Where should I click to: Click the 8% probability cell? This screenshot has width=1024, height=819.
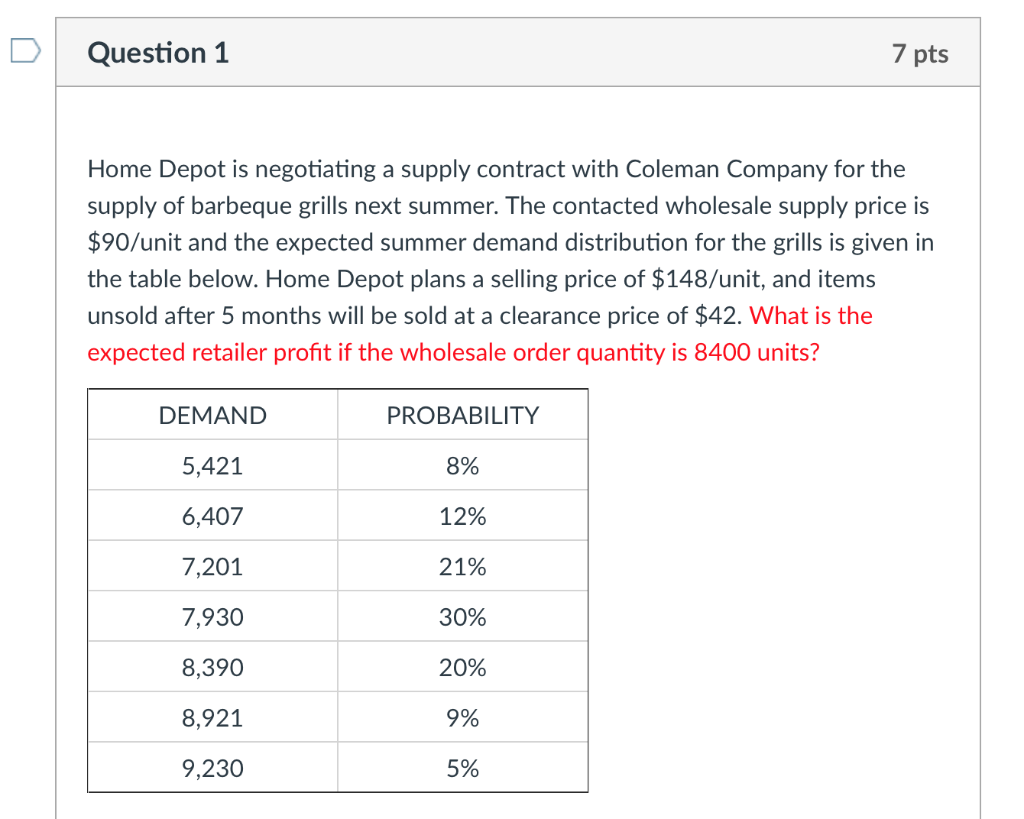[462, 465]
